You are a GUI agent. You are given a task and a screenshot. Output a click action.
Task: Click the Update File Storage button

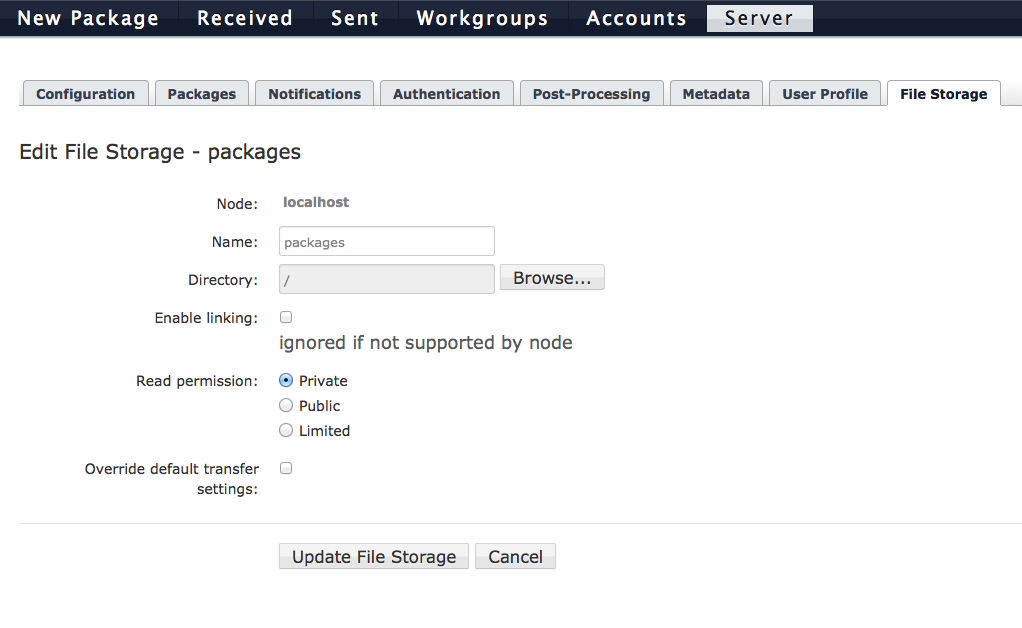click(x=373, y=556)
